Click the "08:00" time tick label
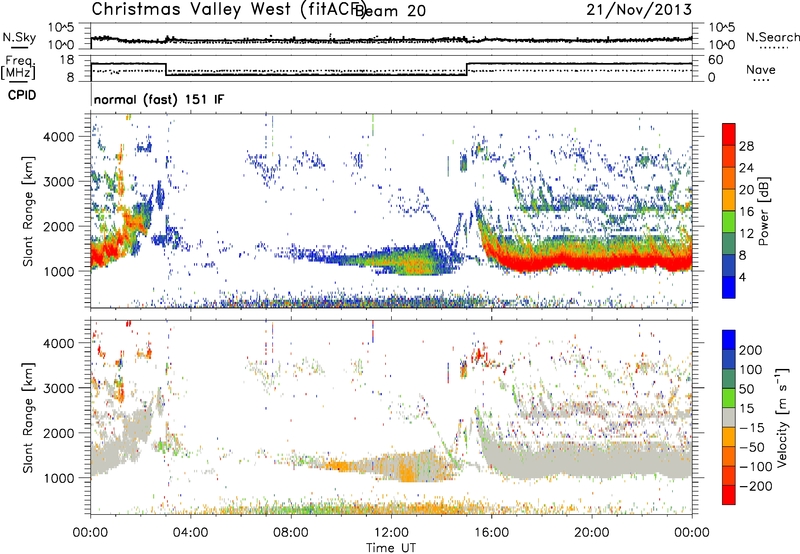800x554 pixels. point(291,533)
